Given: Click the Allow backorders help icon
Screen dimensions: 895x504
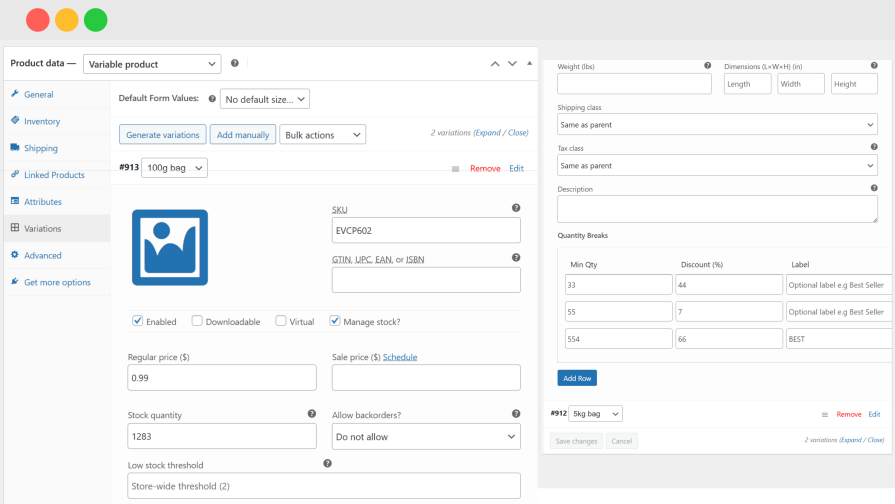Looking at the screenshot, I should pyautogui.click(x=516, y=413).
